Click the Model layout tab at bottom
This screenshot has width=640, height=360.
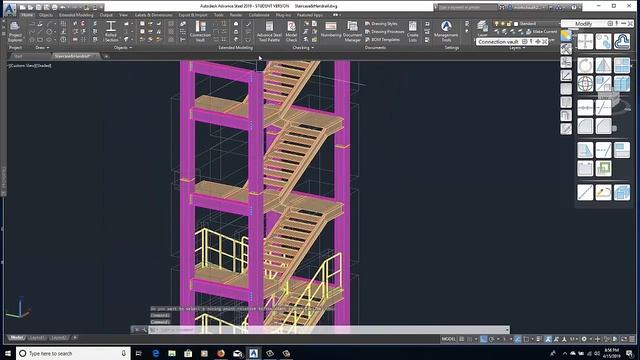click(16, 338)
